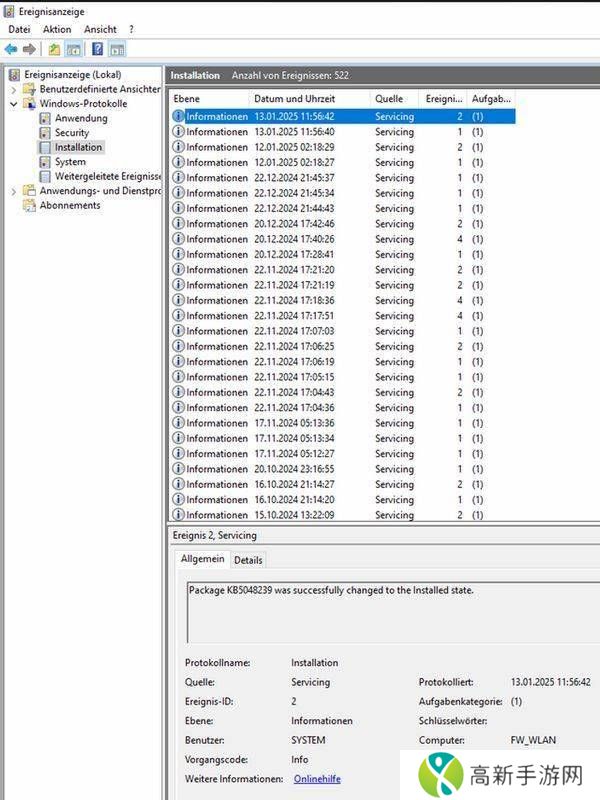Click the Back arrow in the toolbar
600x800 pixels.
(11, 49)
